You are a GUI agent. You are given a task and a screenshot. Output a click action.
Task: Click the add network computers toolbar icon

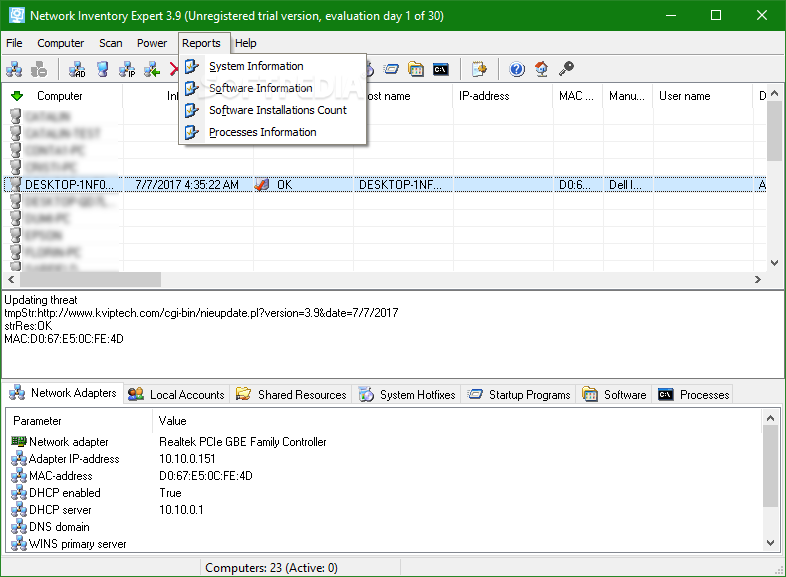pos(14,69)
